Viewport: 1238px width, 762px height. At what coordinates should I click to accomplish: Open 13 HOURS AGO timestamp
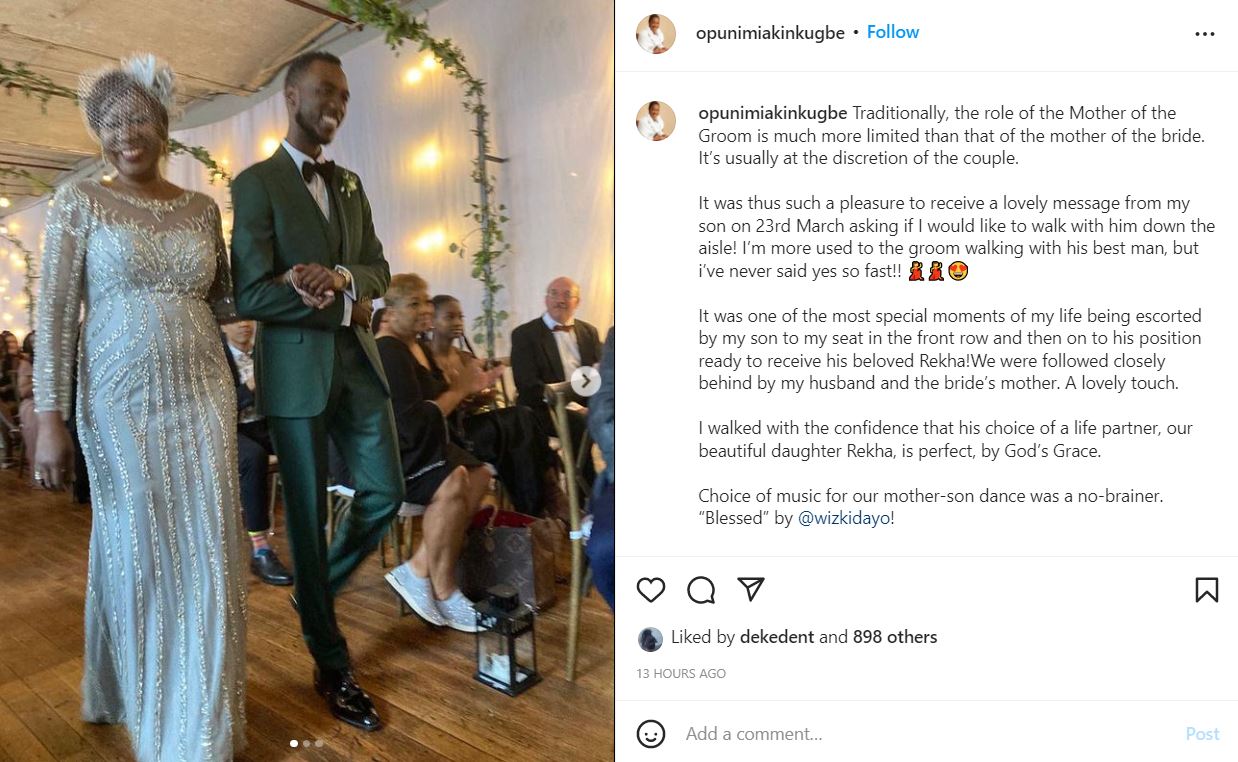click(681, 674)
